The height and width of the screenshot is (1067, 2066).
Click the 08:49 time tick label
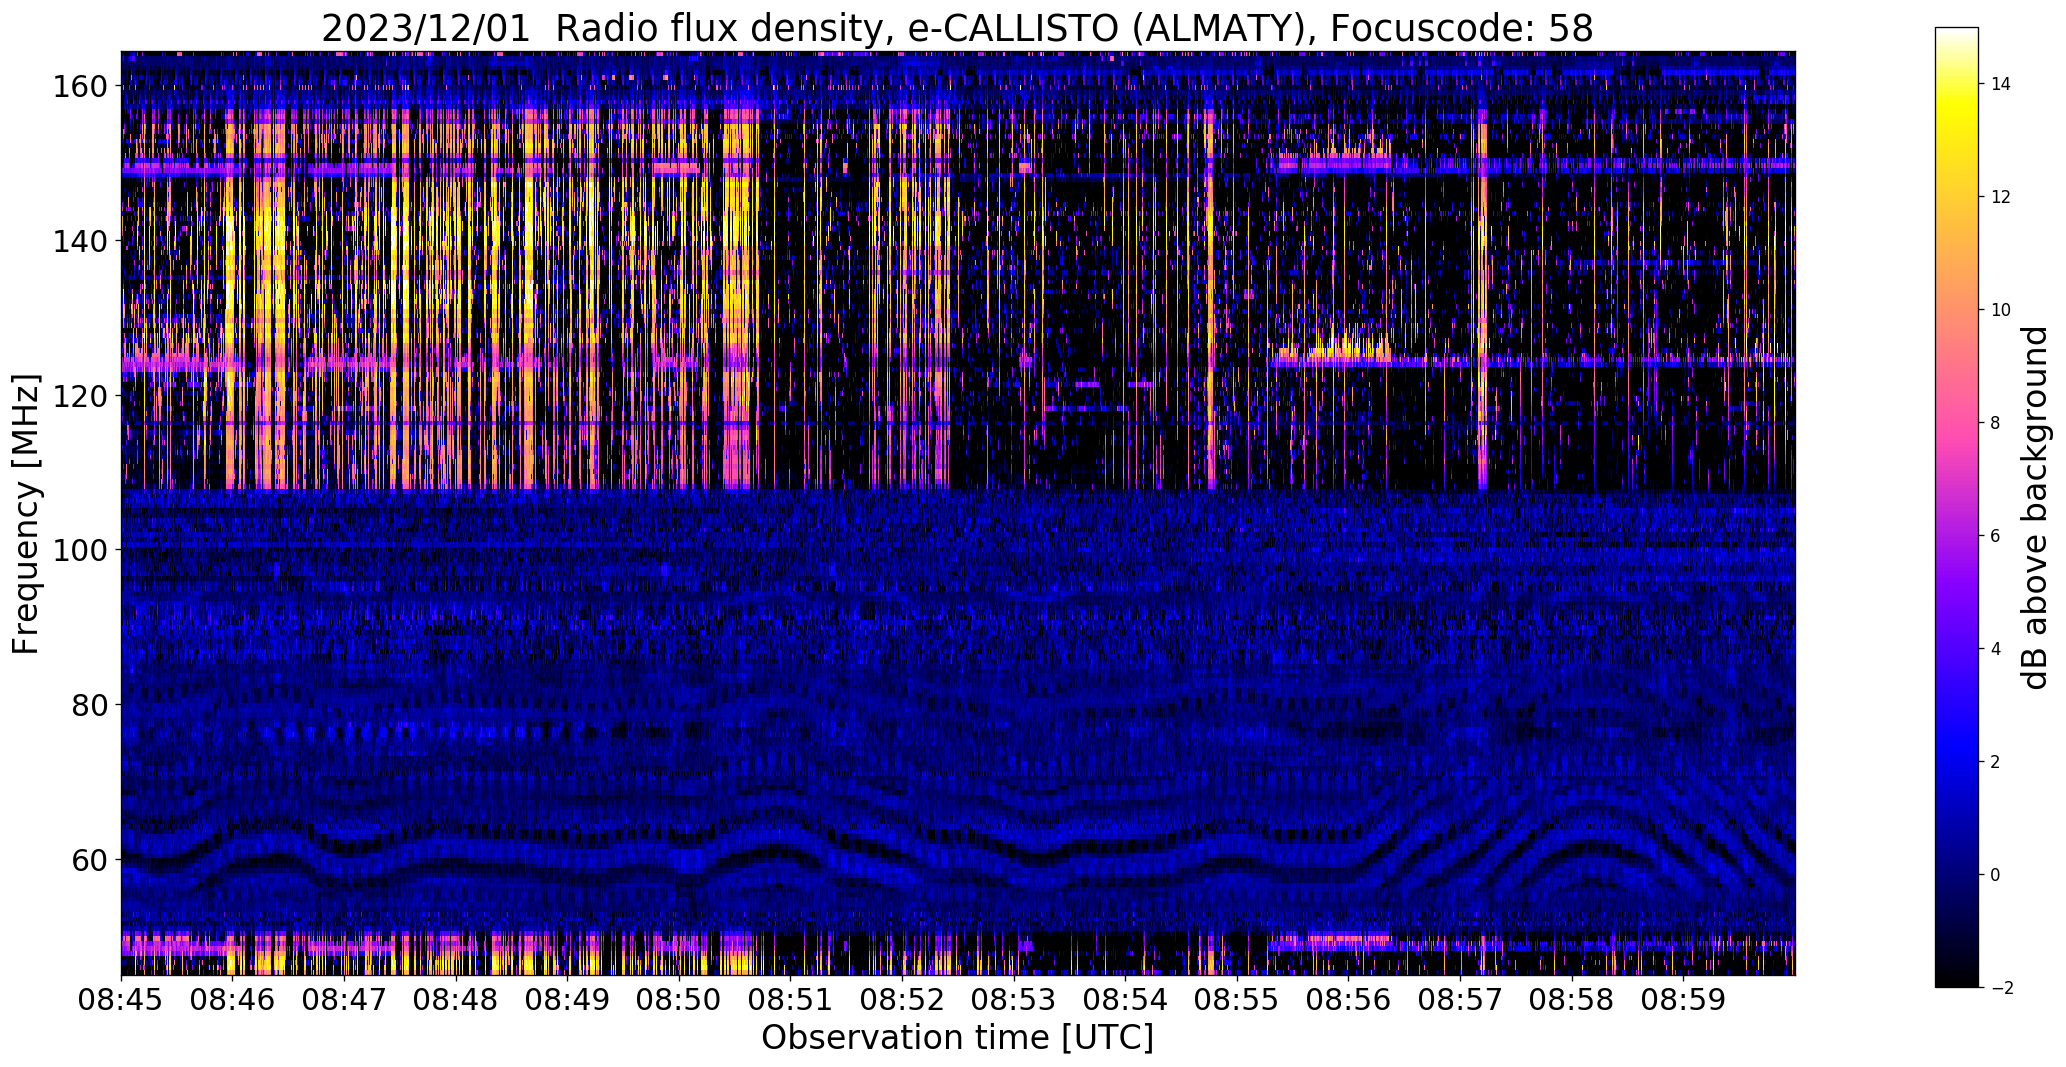(567, 999)
